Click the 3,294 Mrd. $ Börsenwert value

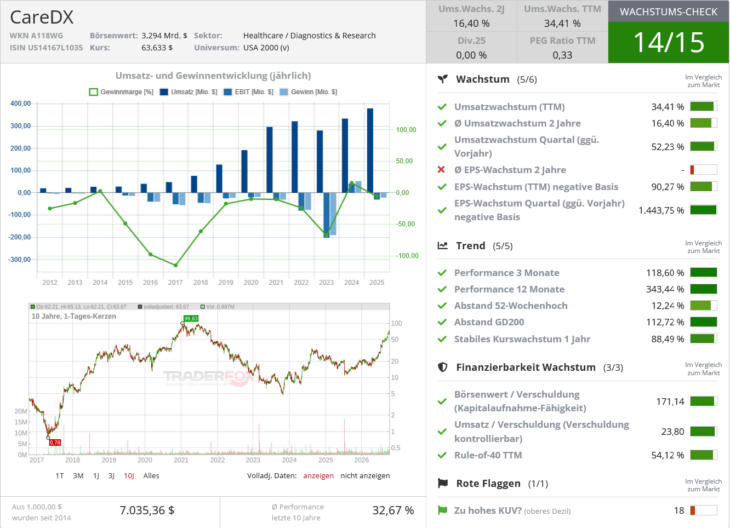(164, 35)
